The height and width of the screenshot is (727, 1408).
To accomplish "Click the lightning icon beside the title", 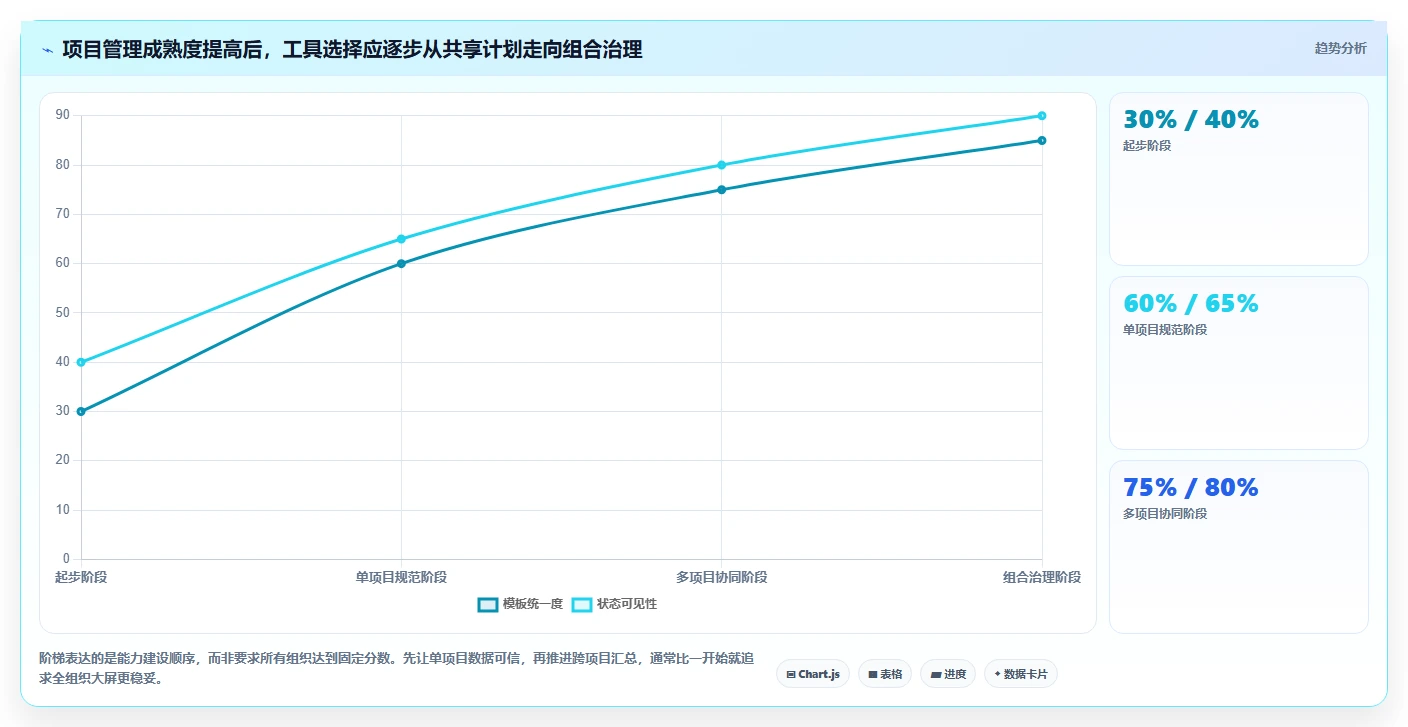I will tap(47, 50).
